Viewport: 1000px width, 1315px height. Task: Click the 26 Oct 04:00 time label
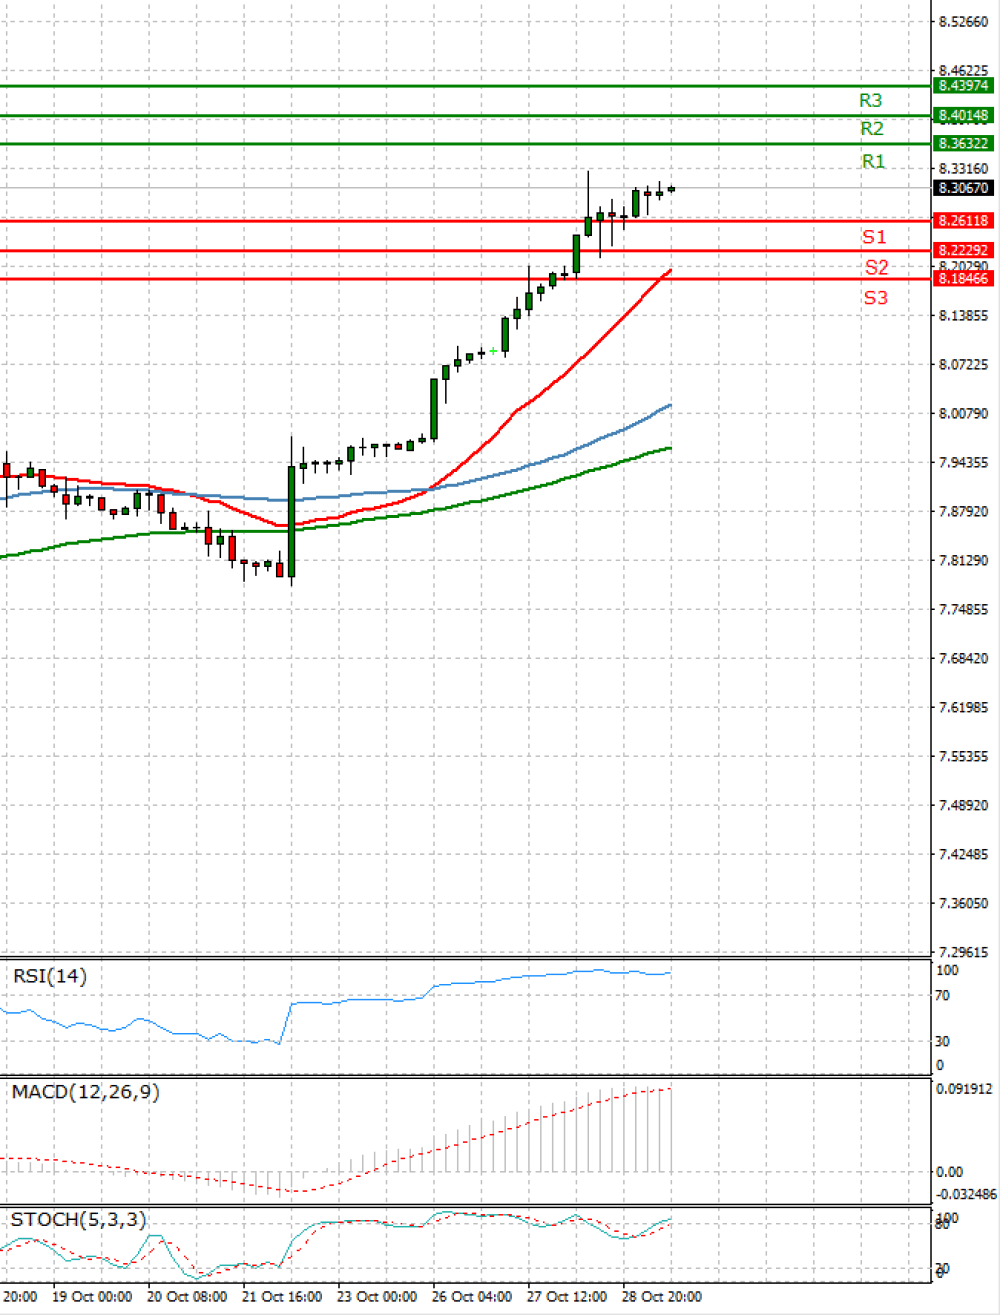(x=472, y=1296)
